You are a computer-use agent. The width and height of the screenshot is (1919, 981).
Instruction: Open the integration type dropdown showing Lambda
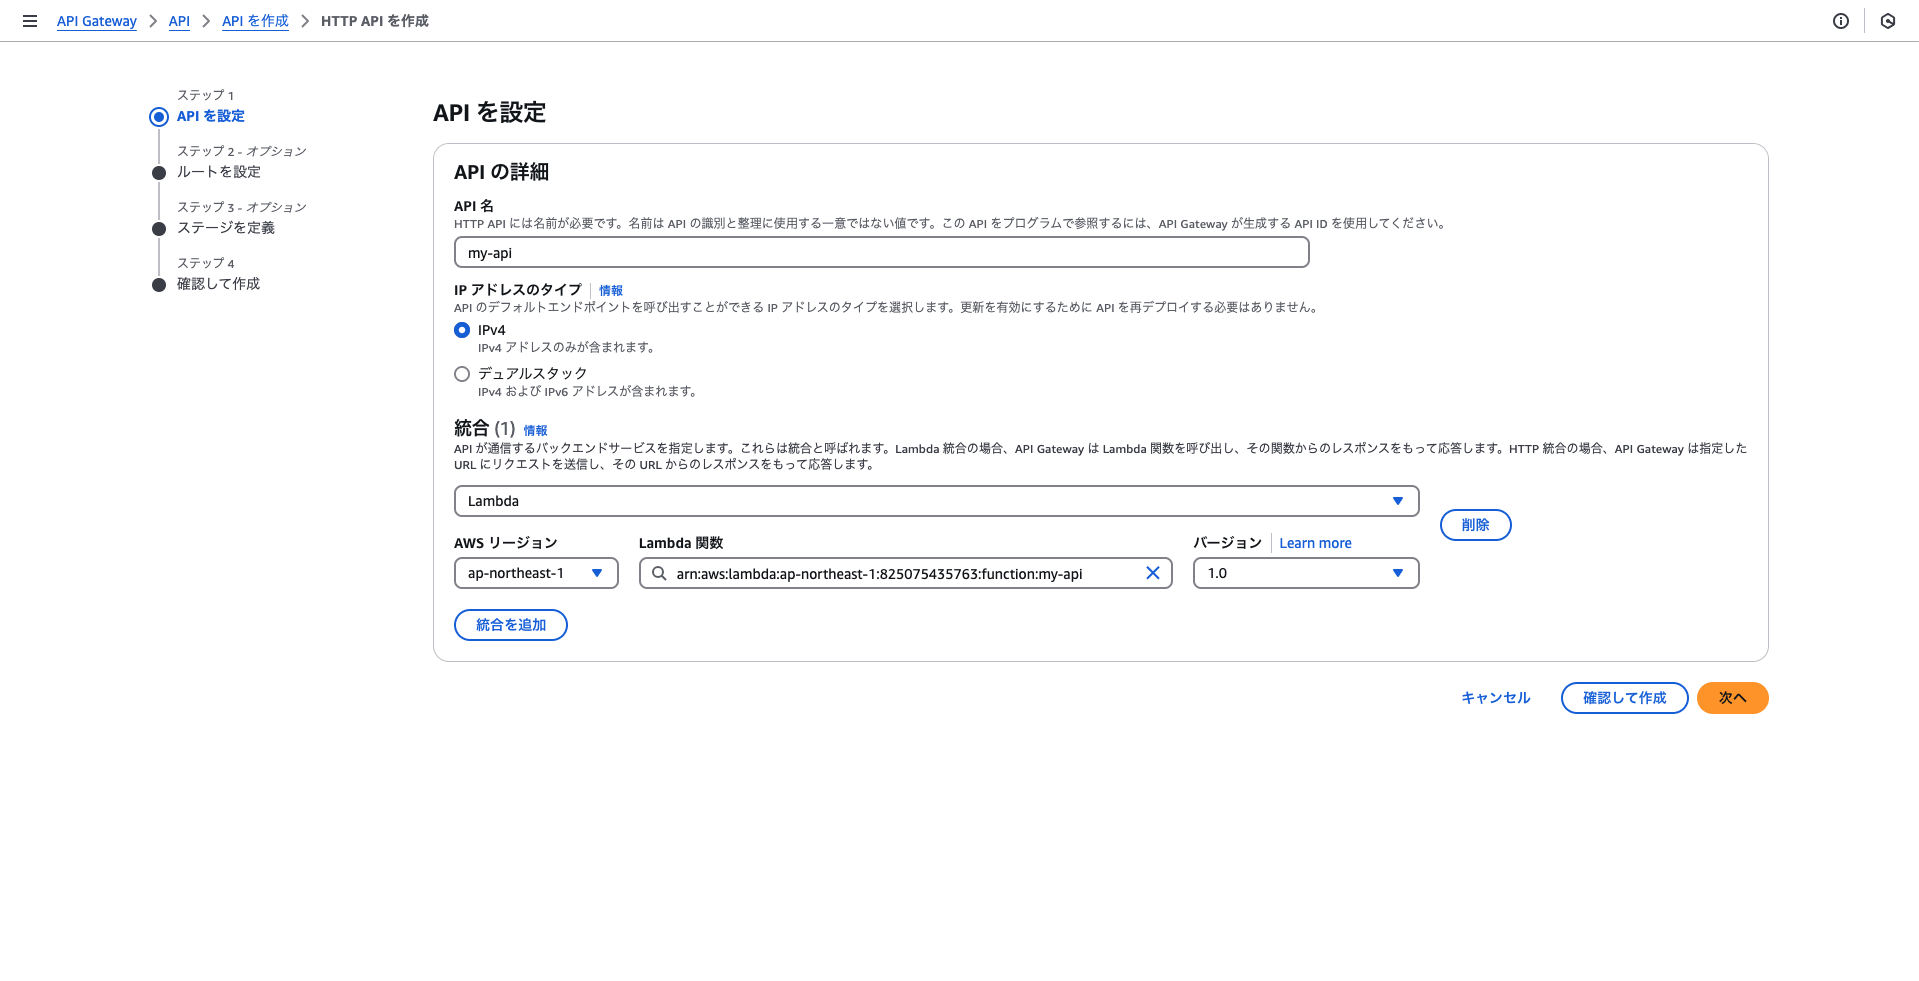pyautogui.click(x=1397, y=500)
